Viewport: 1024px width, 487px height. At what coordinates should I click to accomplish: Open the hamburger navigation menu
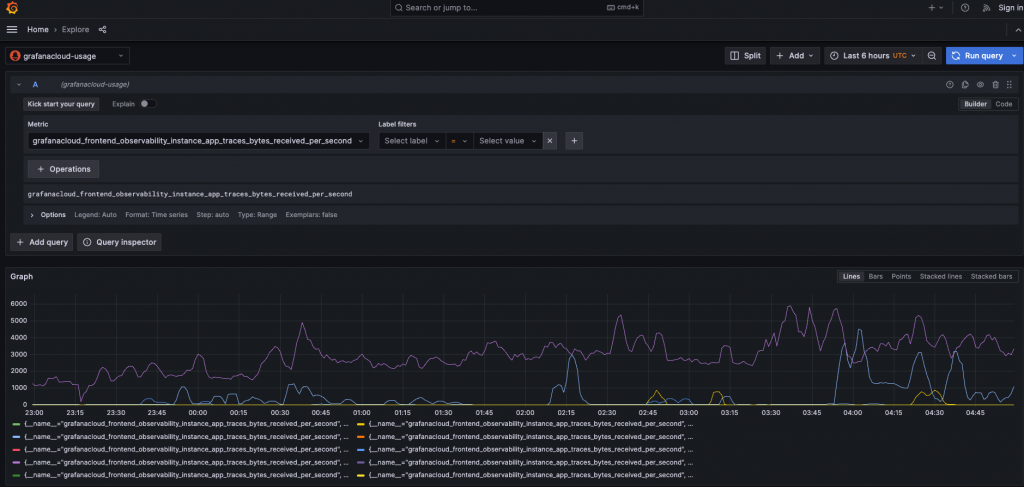(12, 29)
